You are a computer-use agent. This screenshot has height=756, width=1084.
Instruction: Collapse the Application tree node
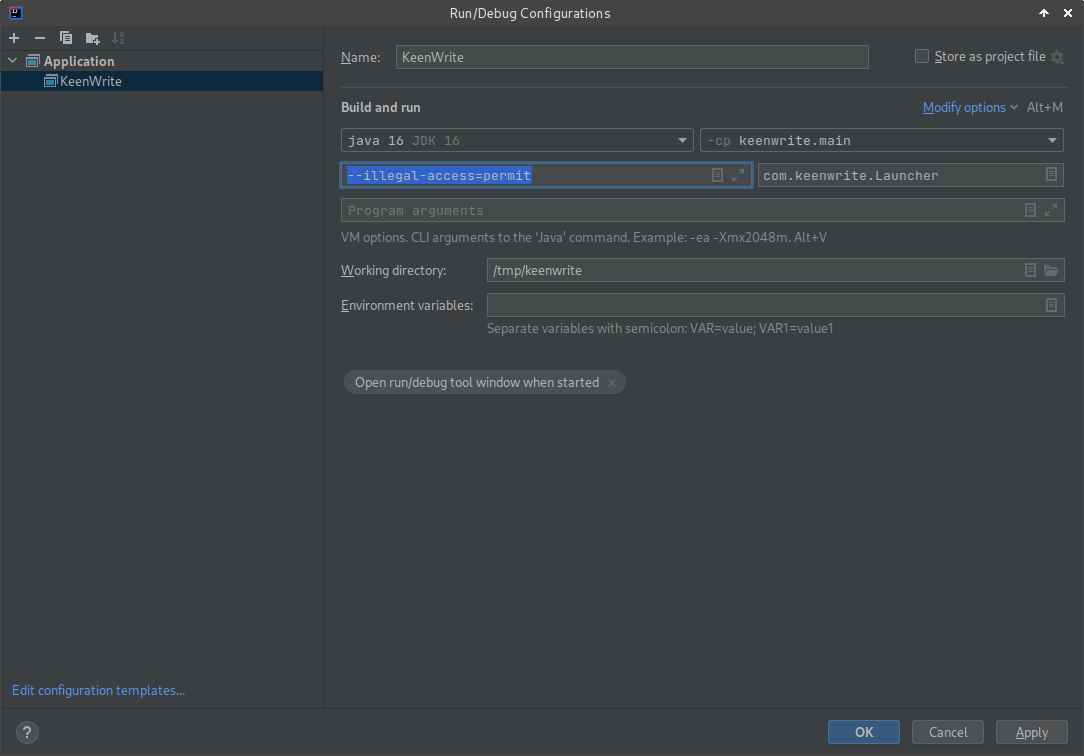click(13, 61)
